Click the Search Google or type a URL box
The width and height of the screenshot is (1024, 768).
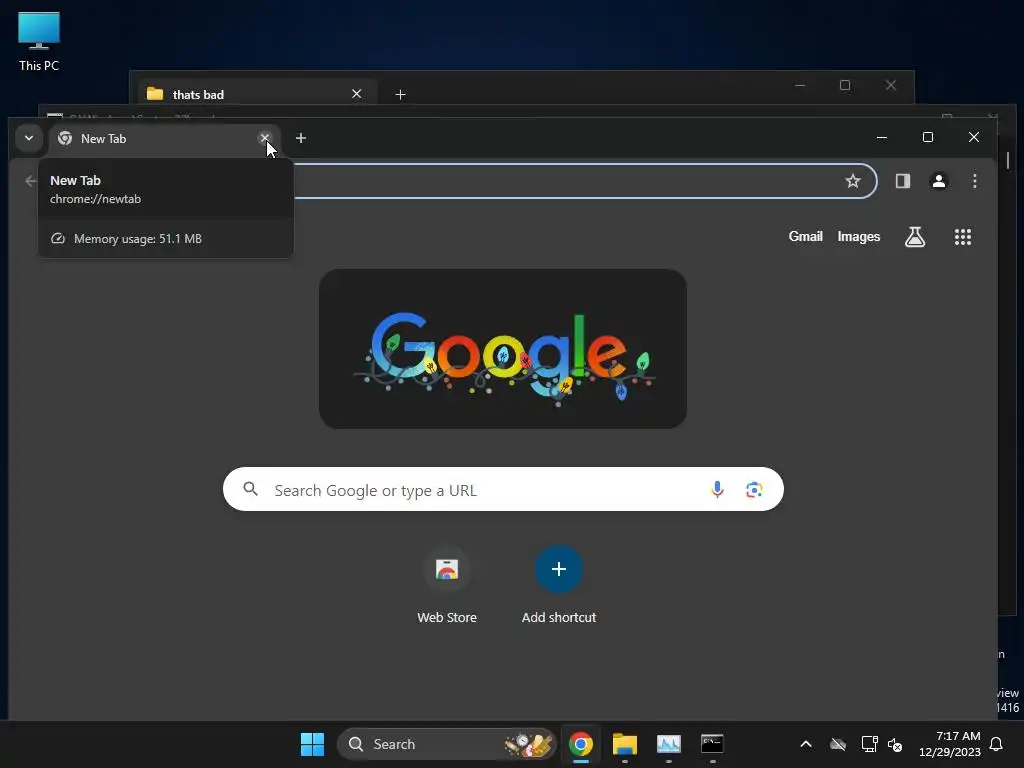coord(503,489)
